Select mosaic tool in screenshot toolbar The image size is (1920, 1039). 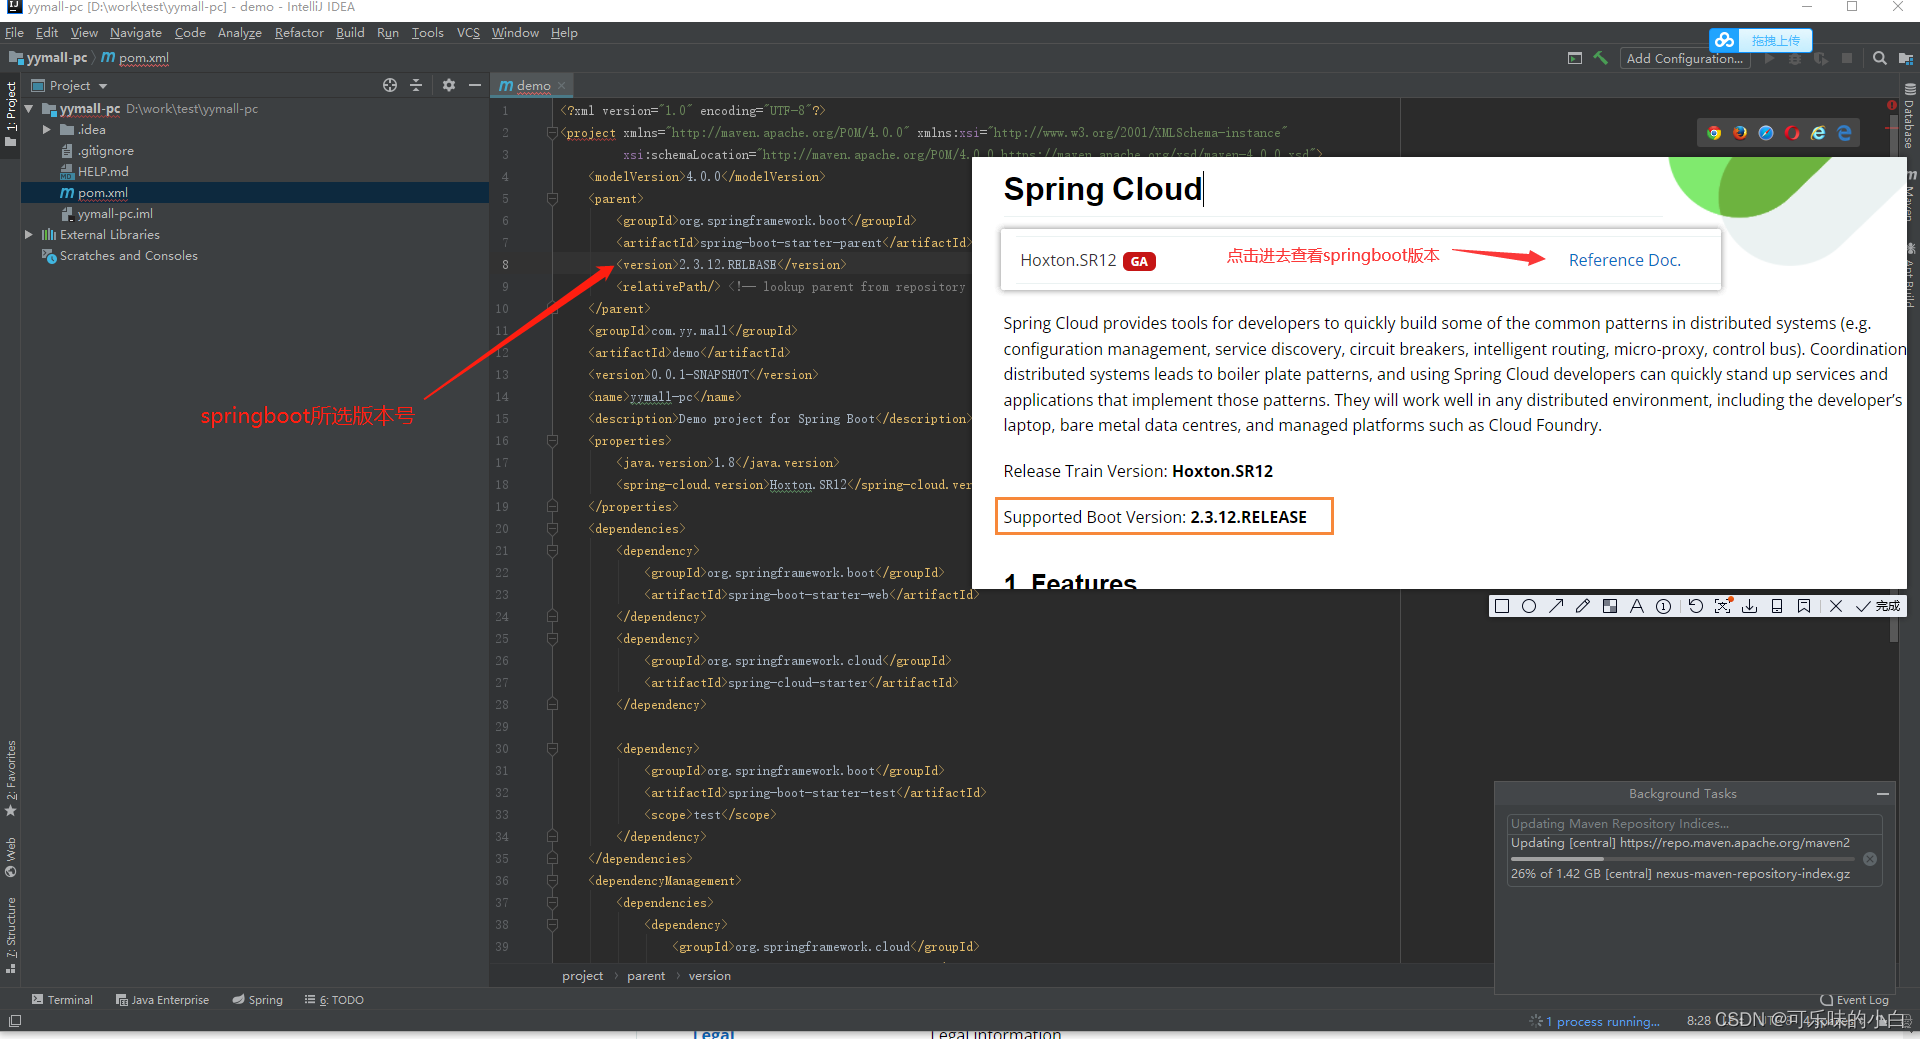pos(1610,606)
